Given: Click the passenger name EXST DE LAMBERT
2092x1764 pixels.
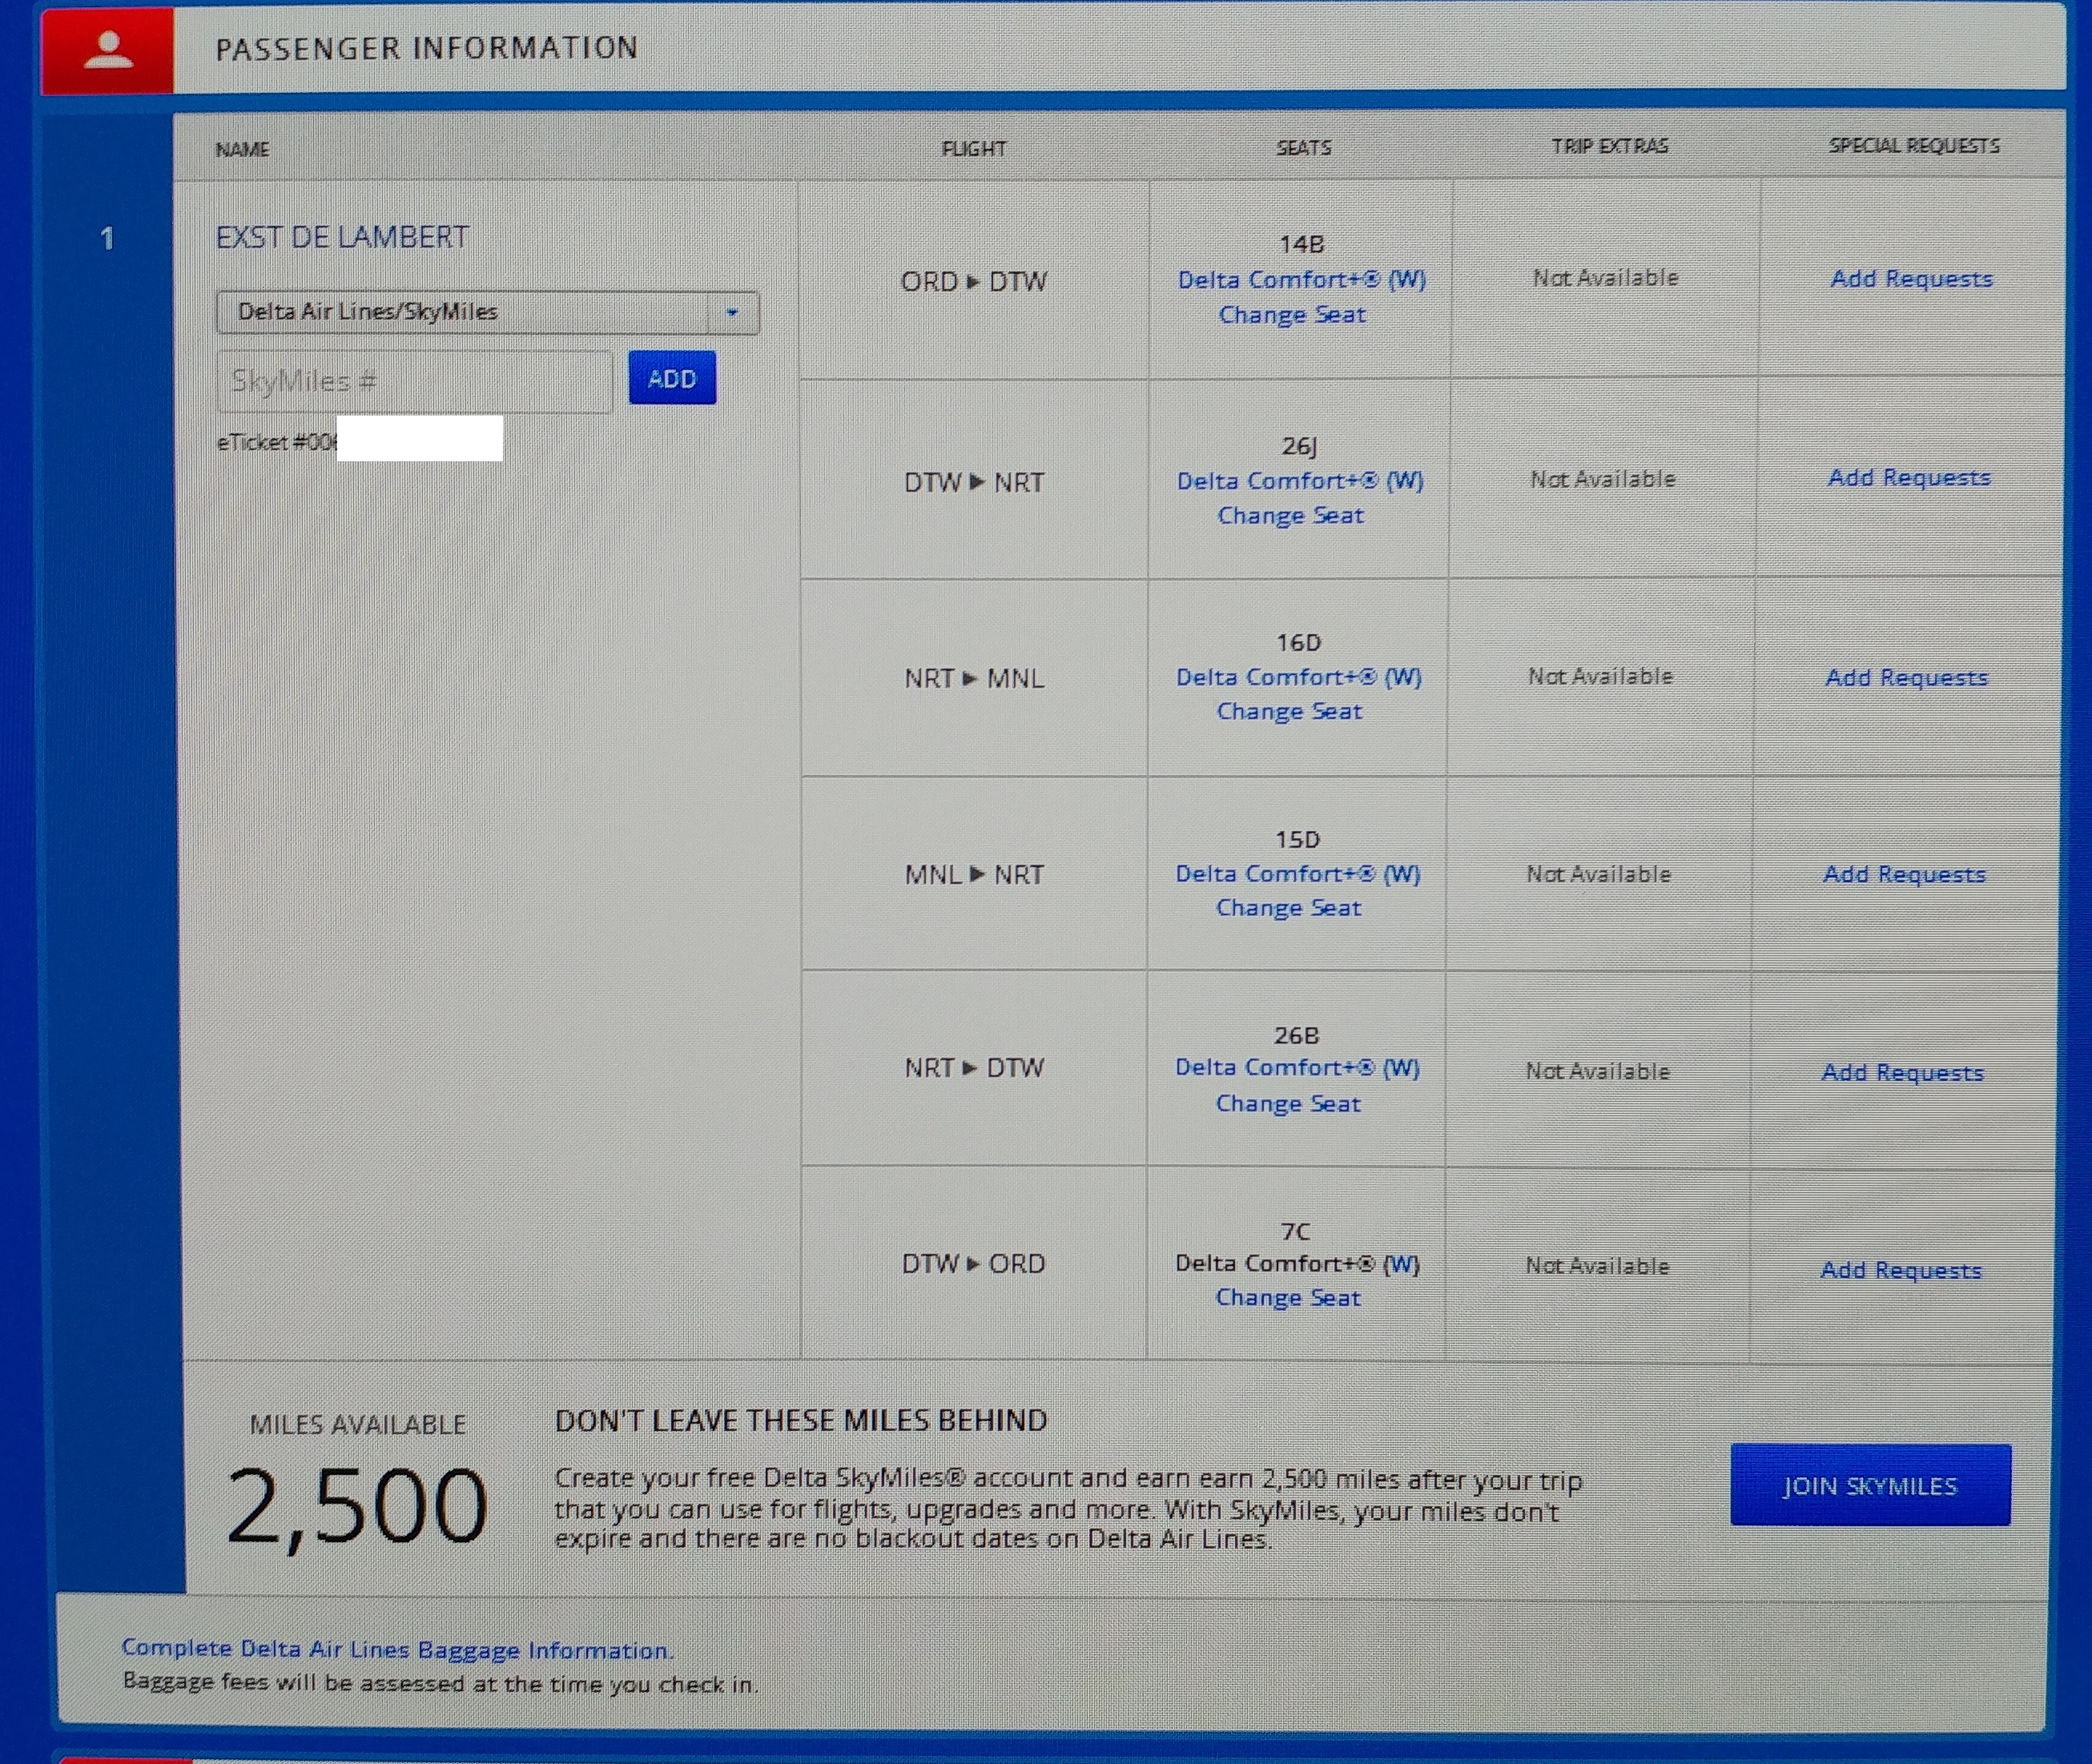Looking at the screenshot, I should [x=342, y=237].
